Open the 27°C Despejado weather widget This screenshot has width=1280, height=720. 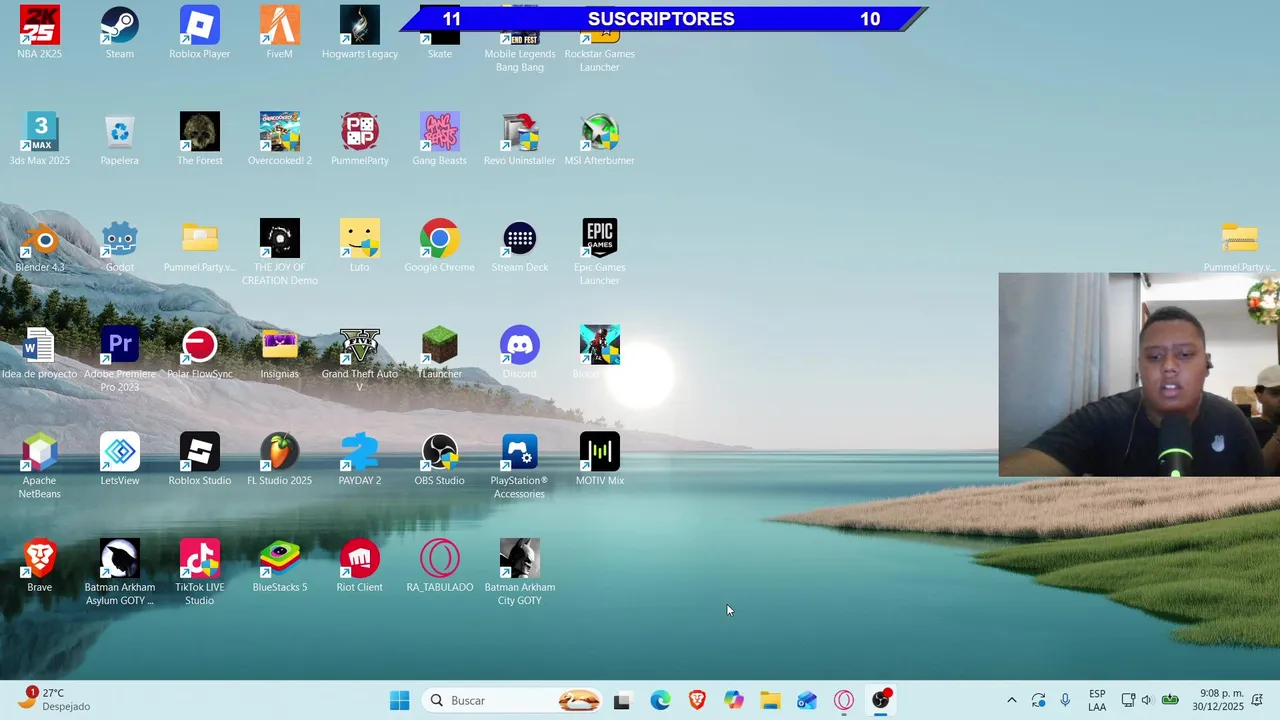(56, 699)
